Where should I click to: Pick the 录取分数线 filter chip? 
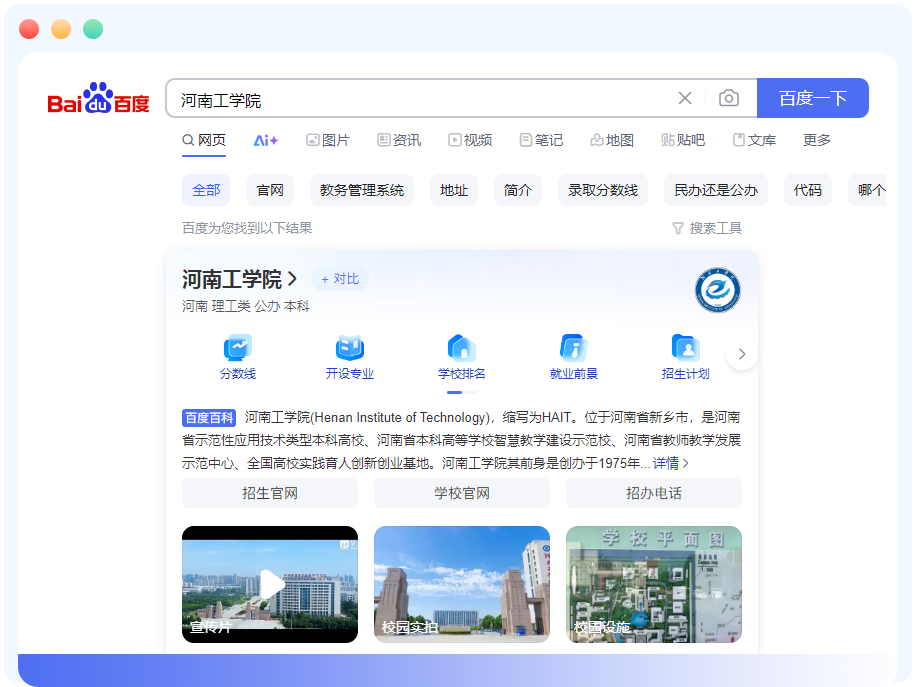tap(603, 190)
